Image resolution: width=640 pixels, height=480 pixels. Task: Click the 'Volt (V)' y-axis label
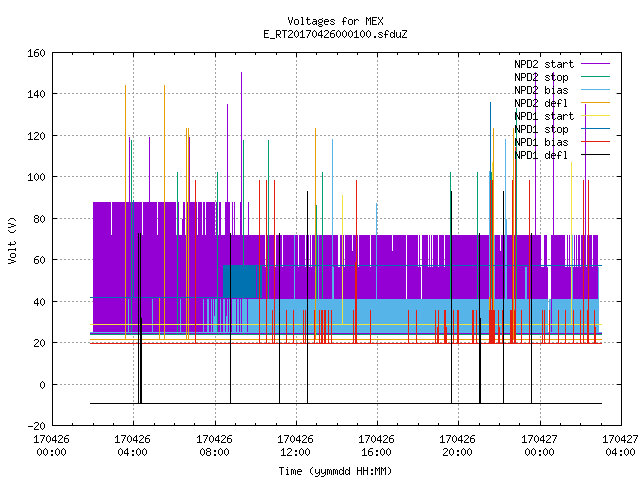click(13, 240)
